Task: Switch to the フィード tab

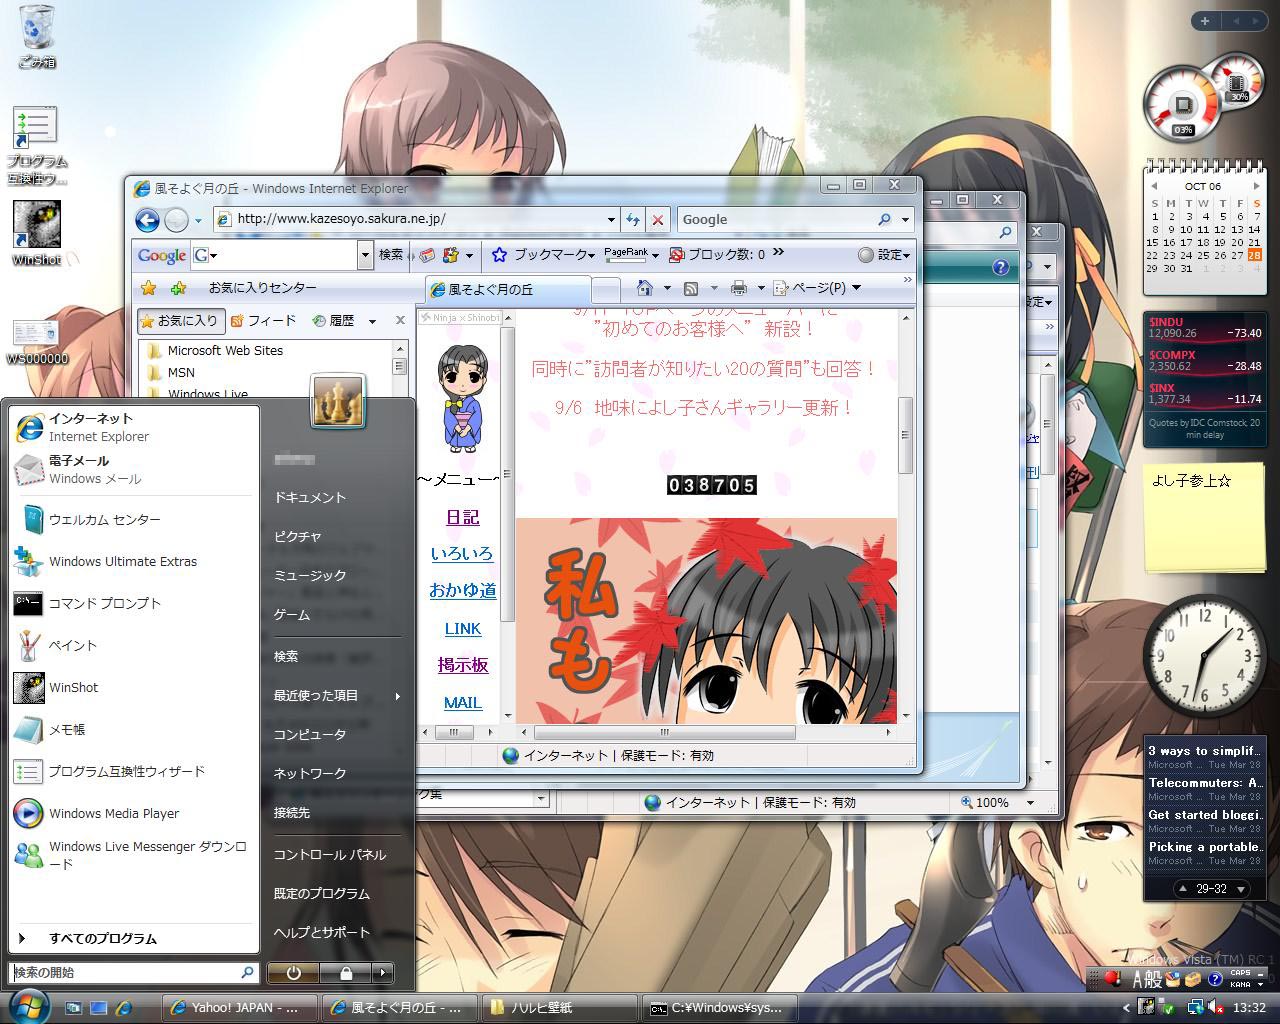Action: (263, 321)
